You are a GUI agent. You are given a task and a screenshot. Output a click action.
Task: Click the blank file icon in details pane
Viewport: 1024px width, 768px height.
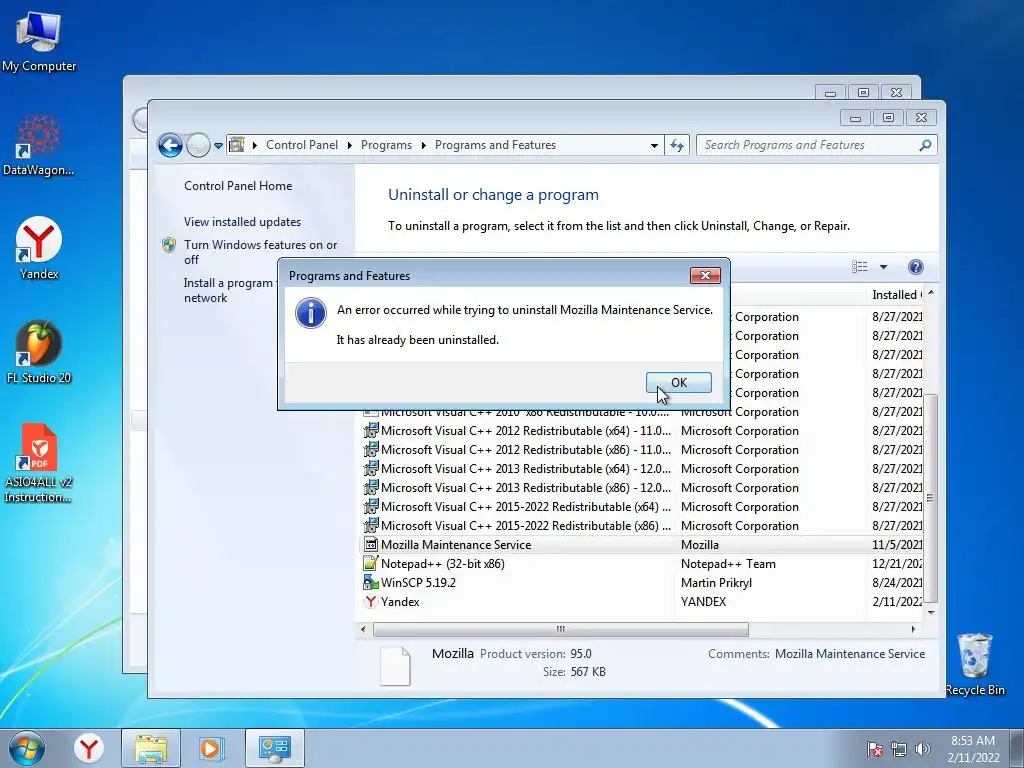click(x=395, y=666)
